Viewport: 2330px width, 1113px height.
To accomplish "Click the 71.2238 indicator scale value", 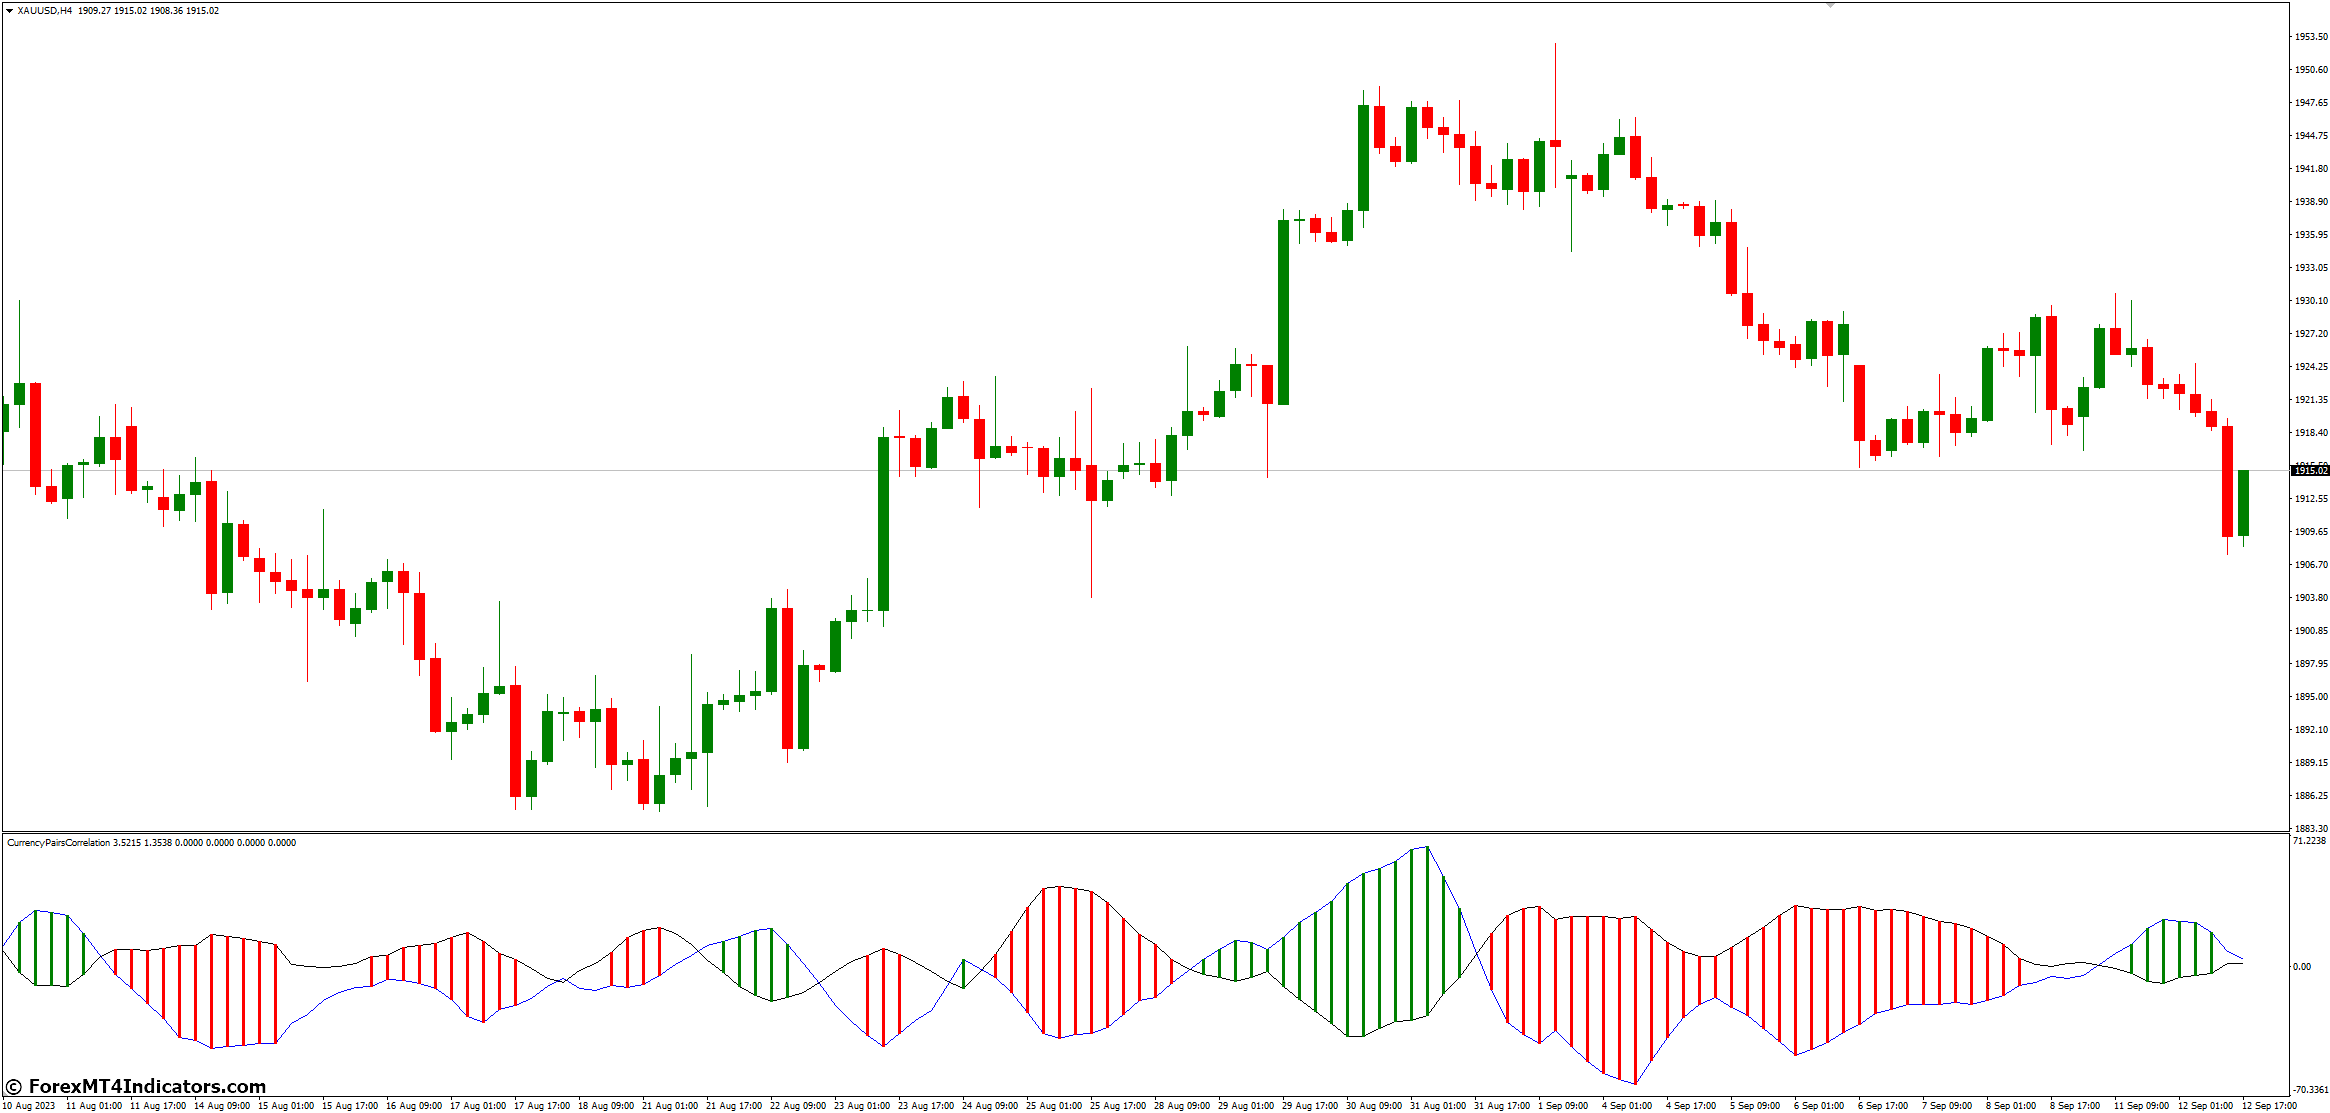I will [x=2309, y=841].
